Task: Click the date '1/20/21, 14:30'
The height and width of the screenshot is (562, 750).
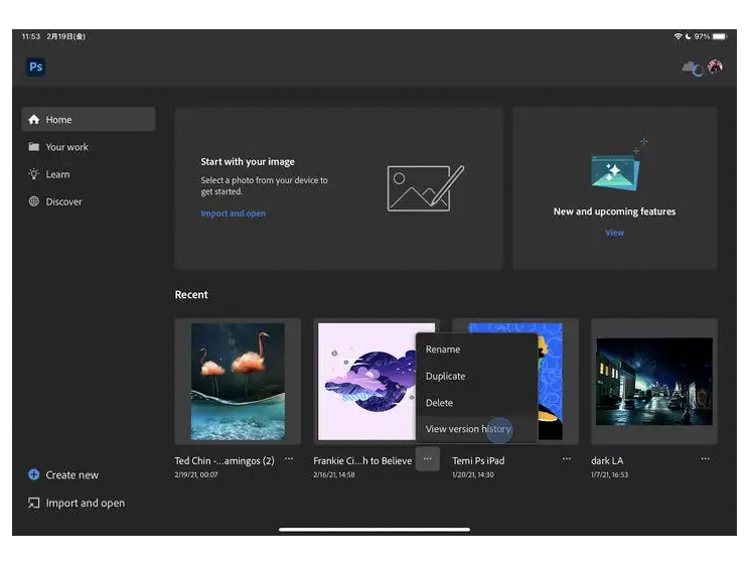Action: point(473,474)
